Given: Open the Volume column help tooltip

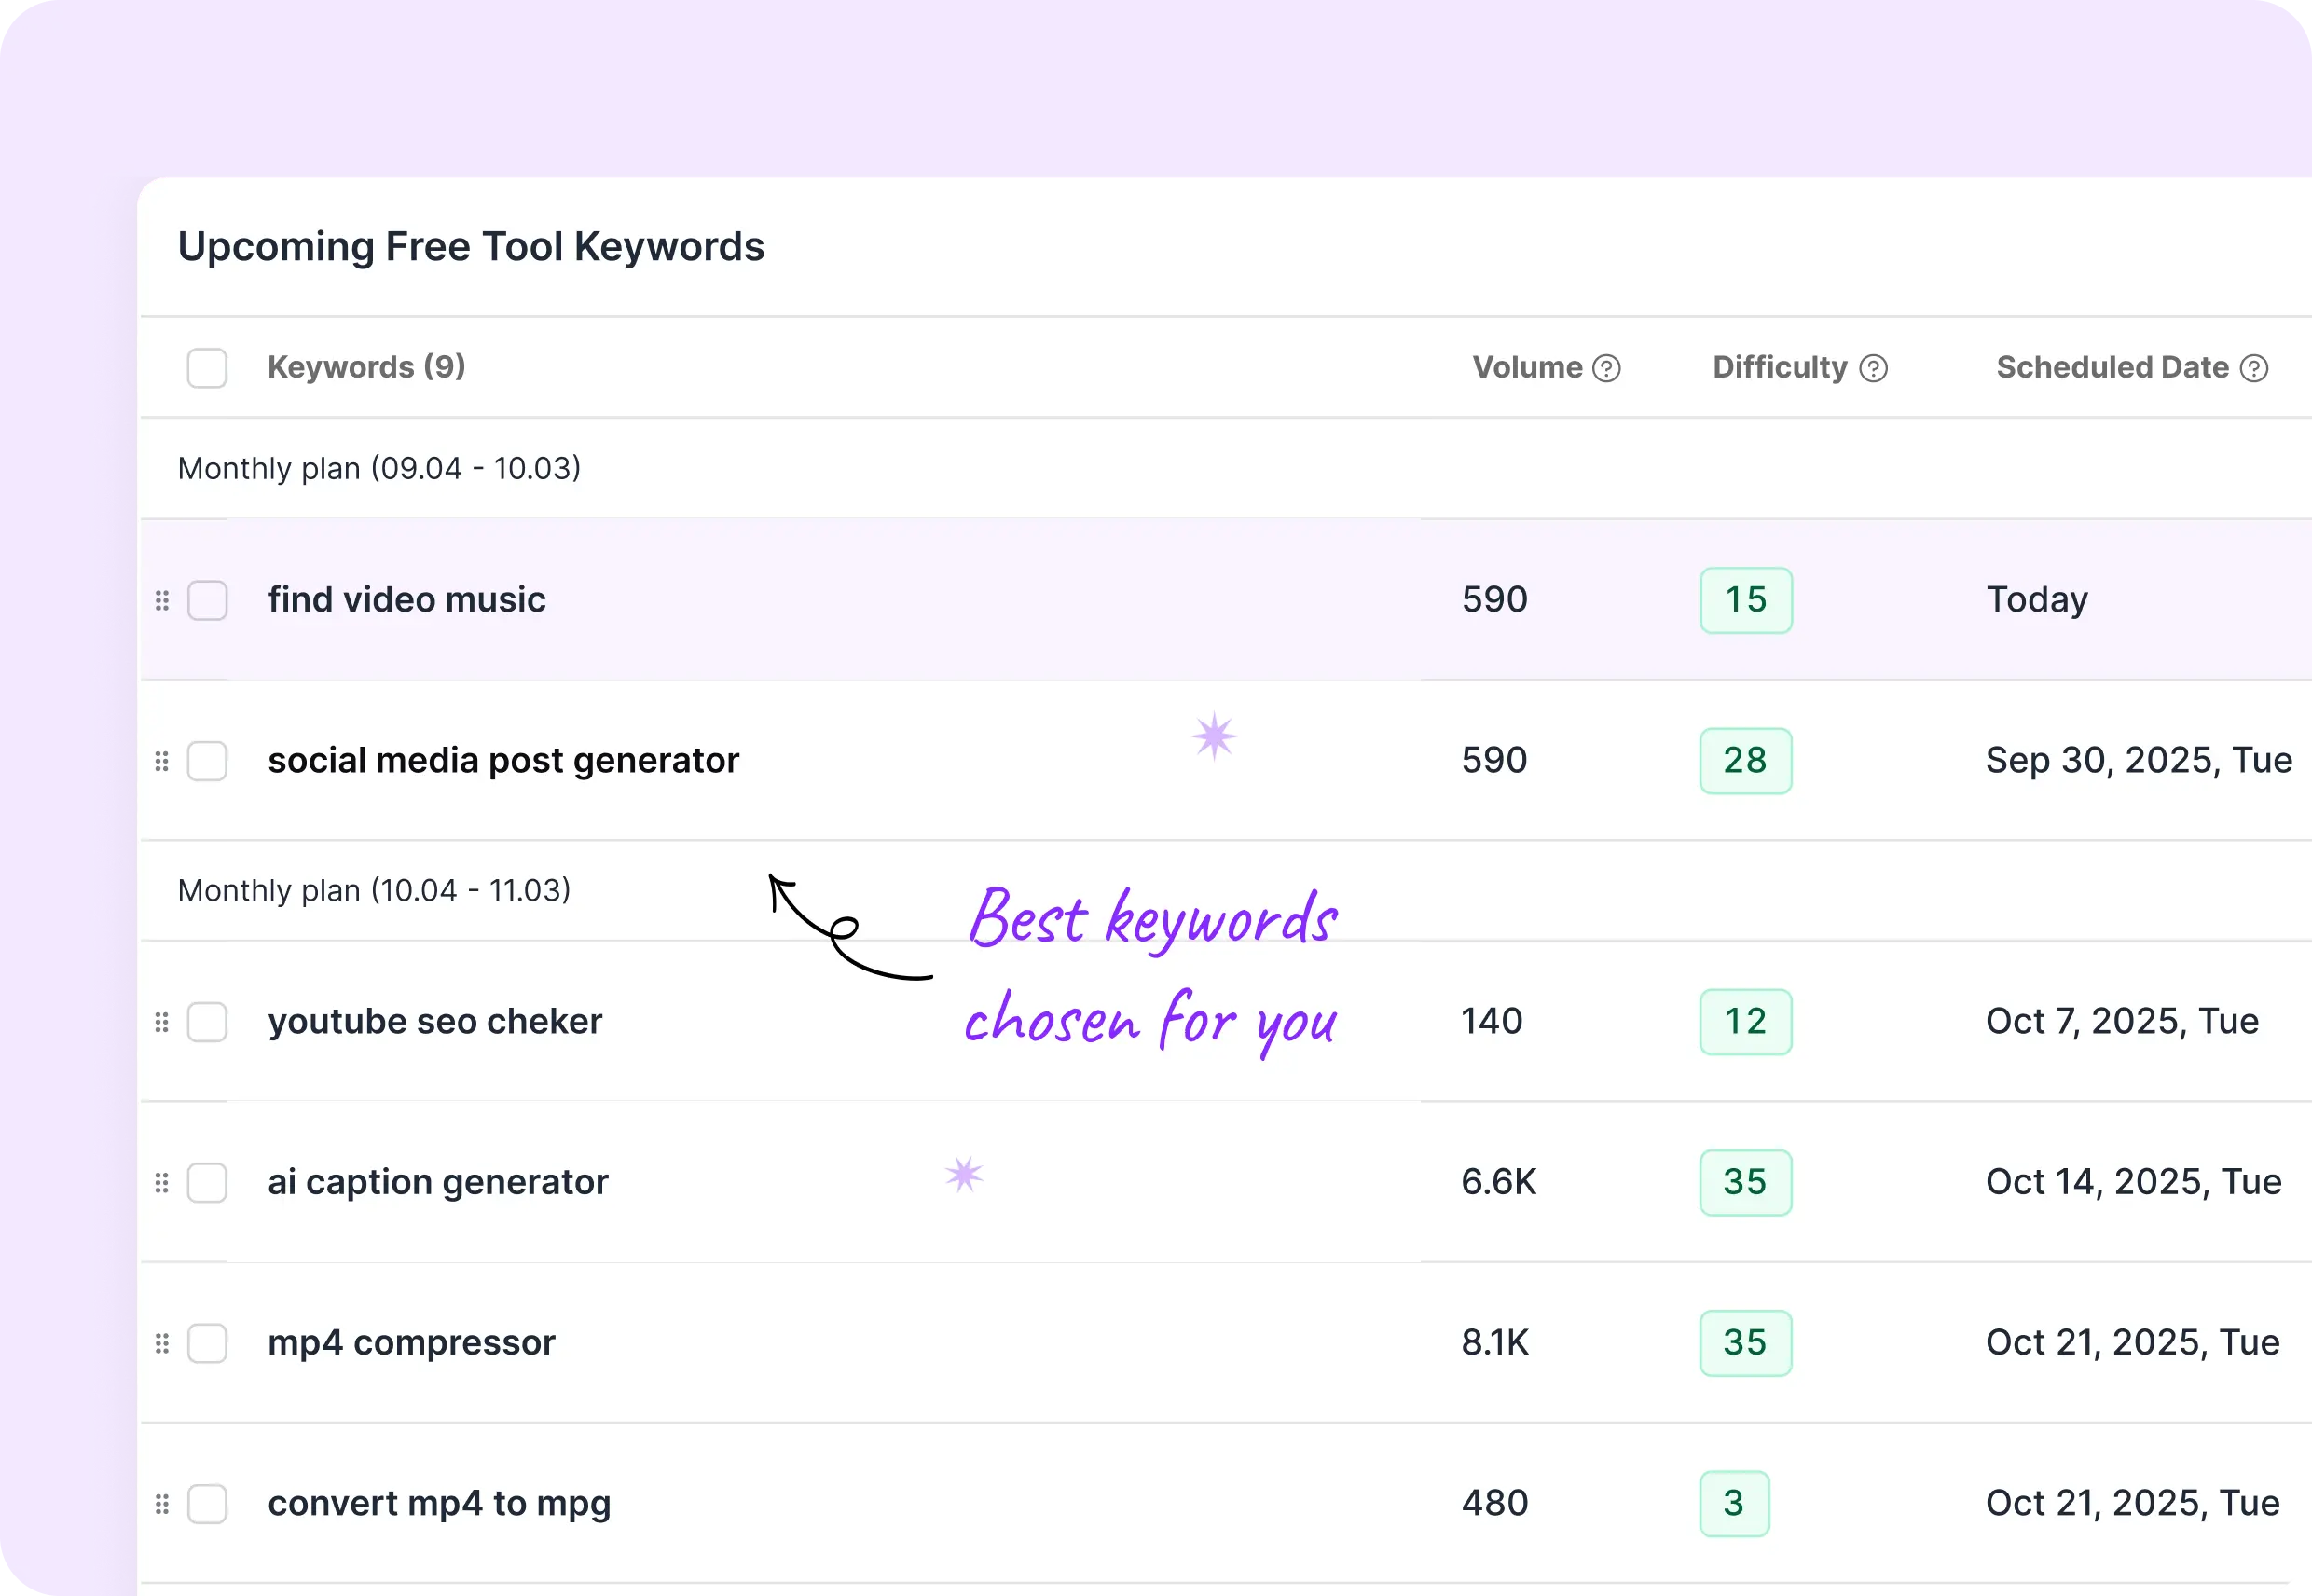Looking at the screenshot, I should (x=1606, y=368).
